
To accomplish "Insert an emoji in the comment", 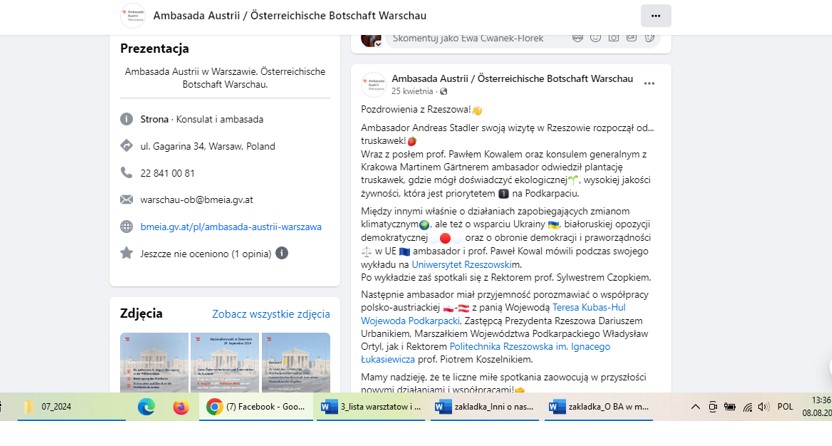I will click(596, 38).
